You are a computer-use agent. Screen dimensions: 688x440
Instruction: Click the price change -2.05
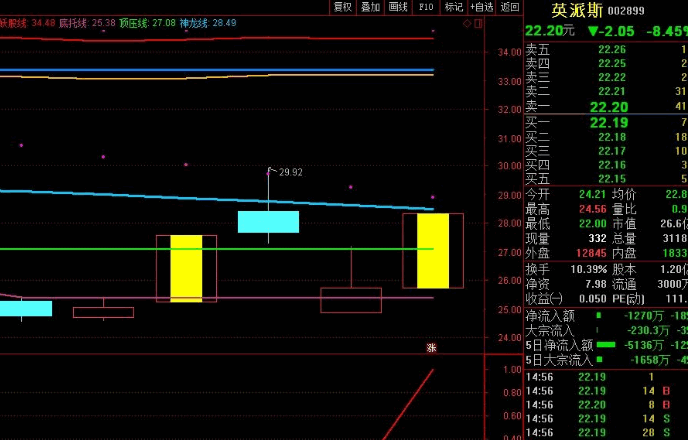[x=611, y=31]
